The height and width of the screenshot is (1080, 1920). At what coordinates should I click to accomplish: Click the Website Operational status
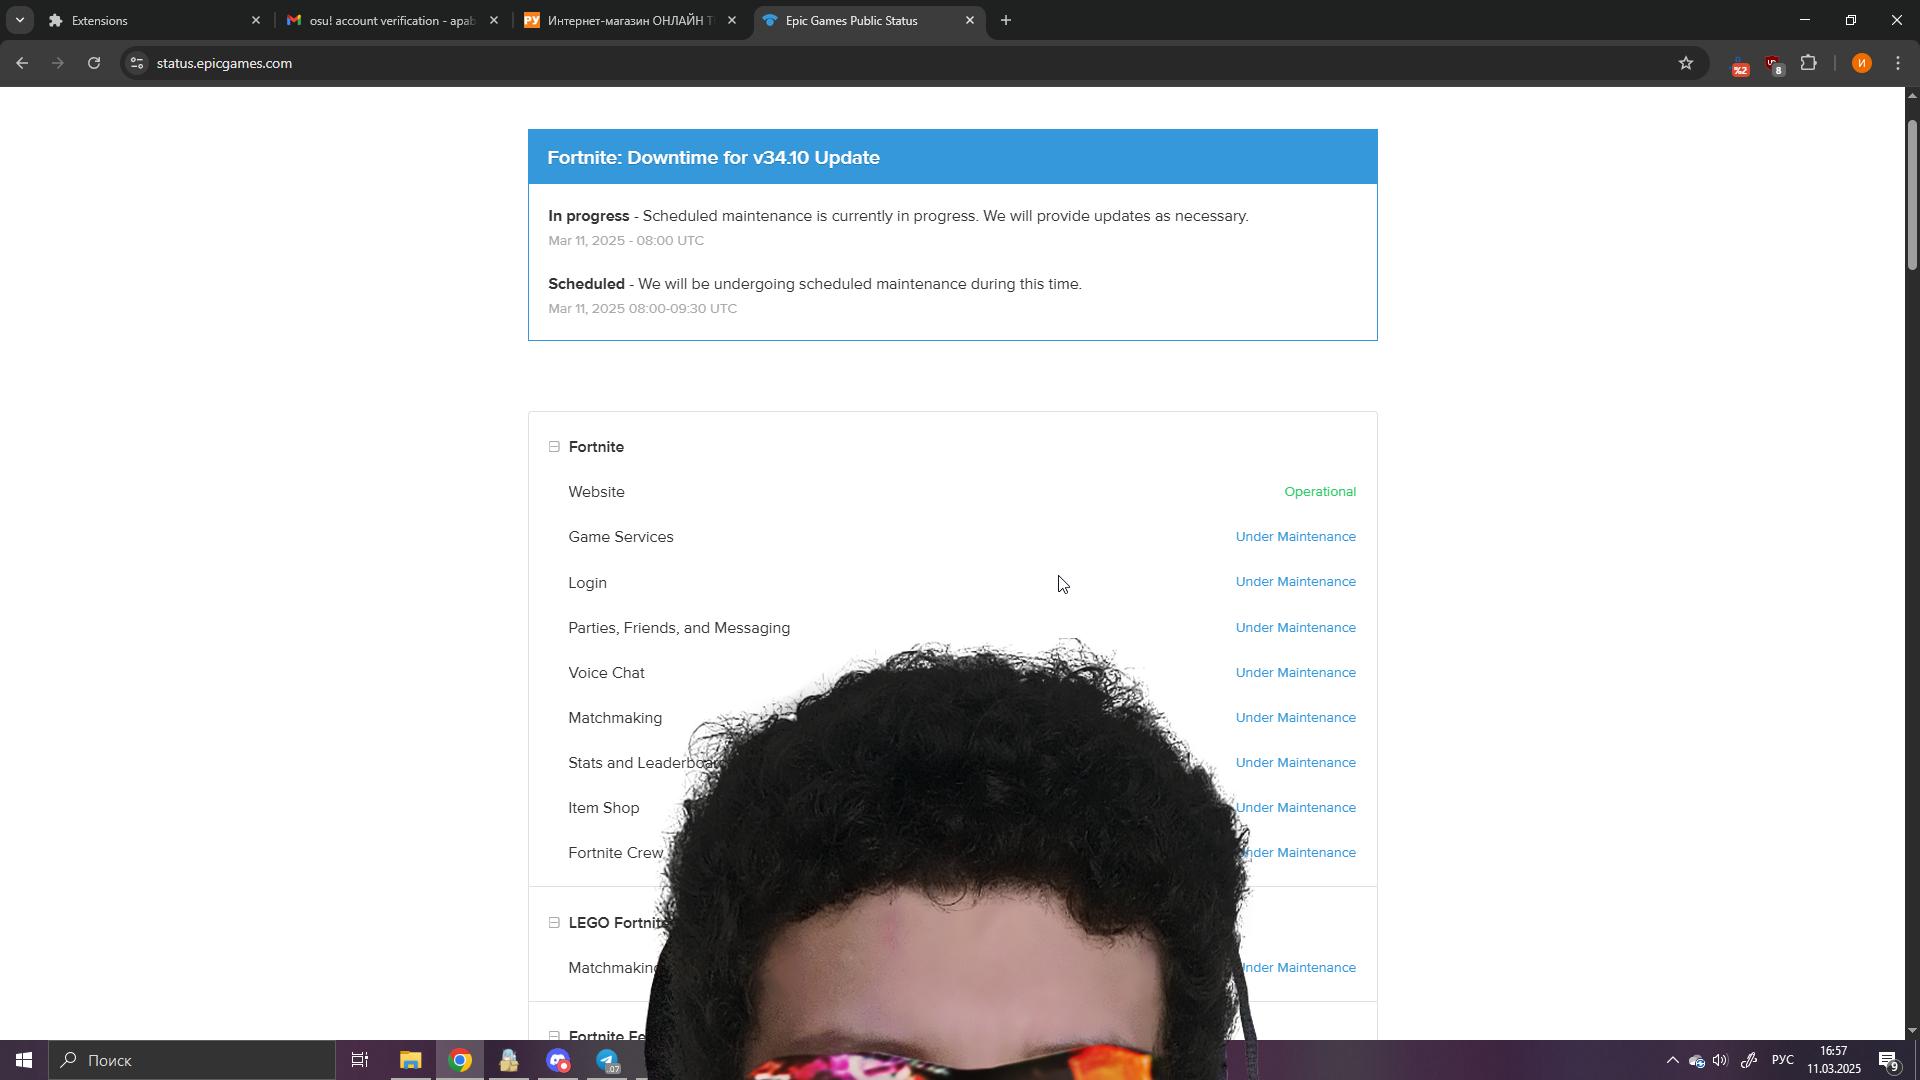coord(1320,492)
